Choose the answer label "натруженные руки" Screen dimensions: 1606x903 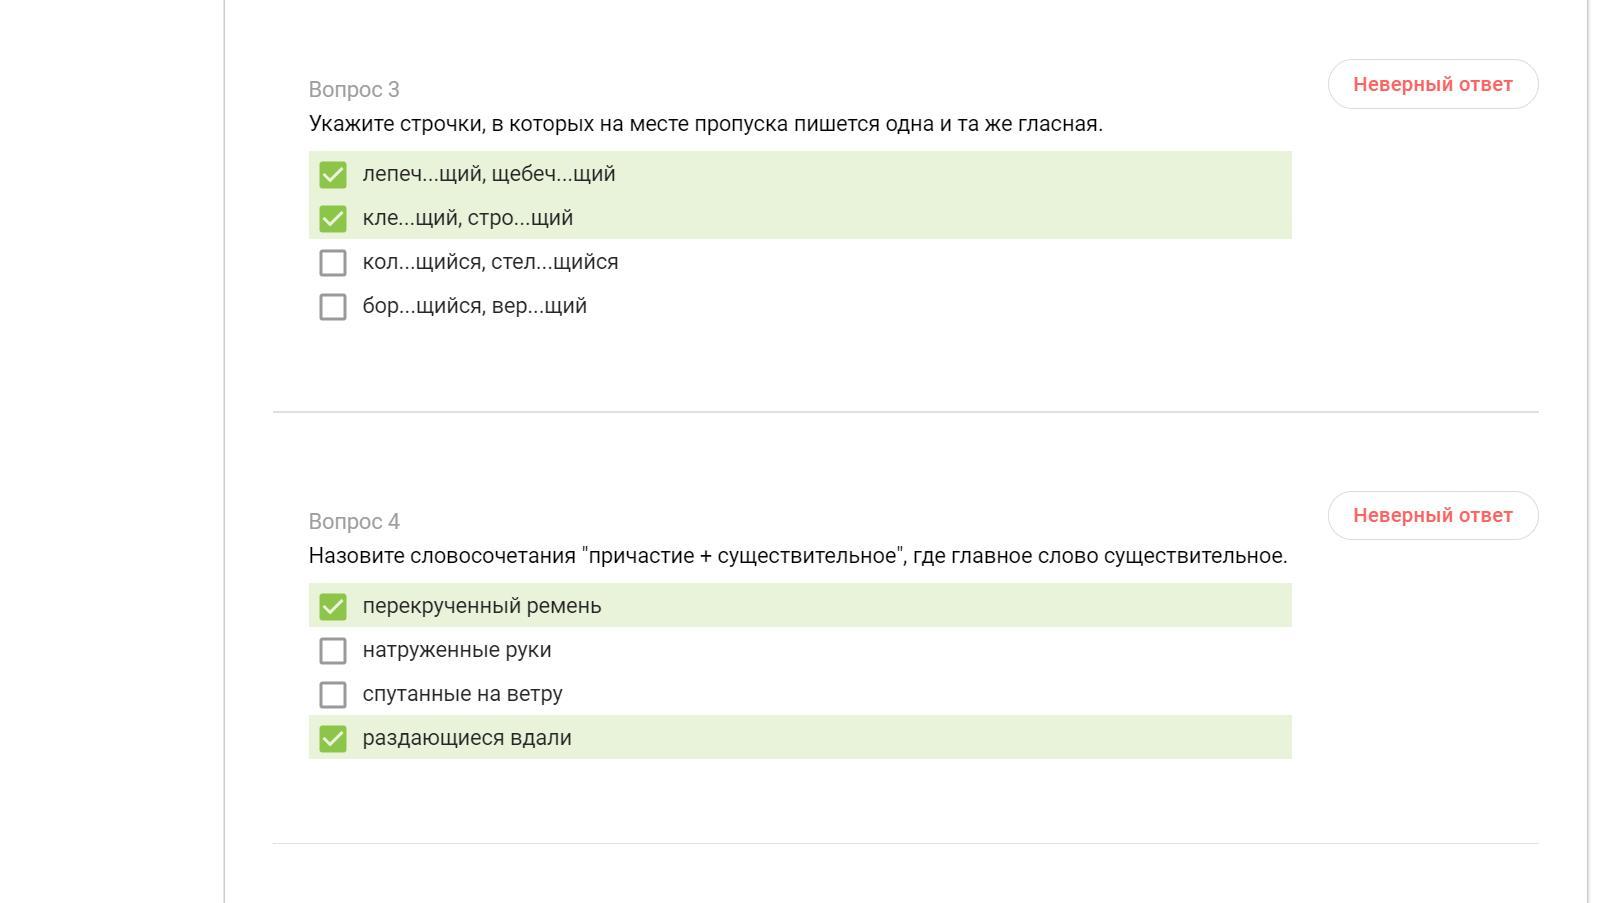[456, 650]
